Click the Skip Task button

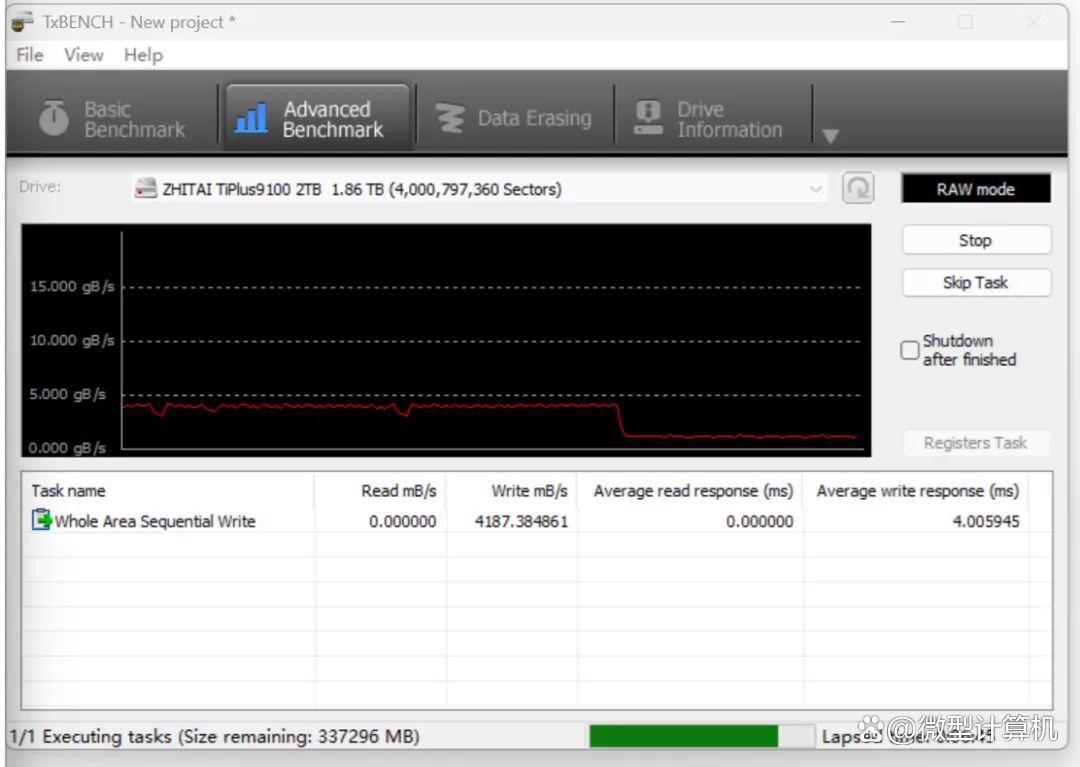pos(976,282)
